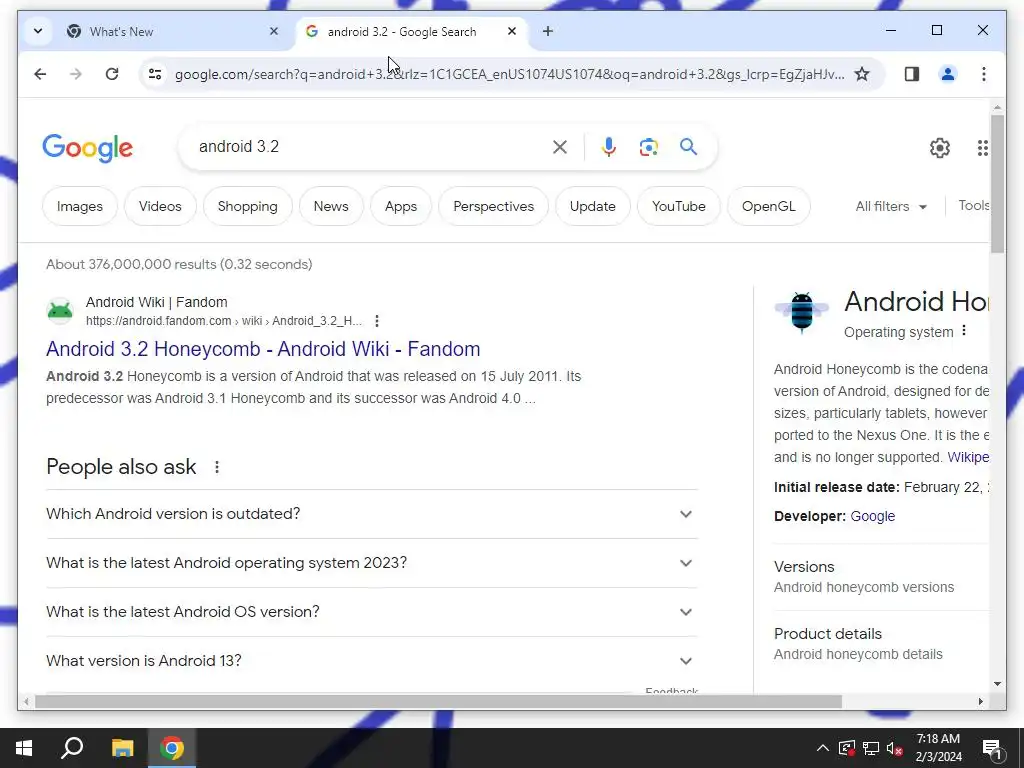
Task: Filter results by News
Action: (x=331, y=206)
